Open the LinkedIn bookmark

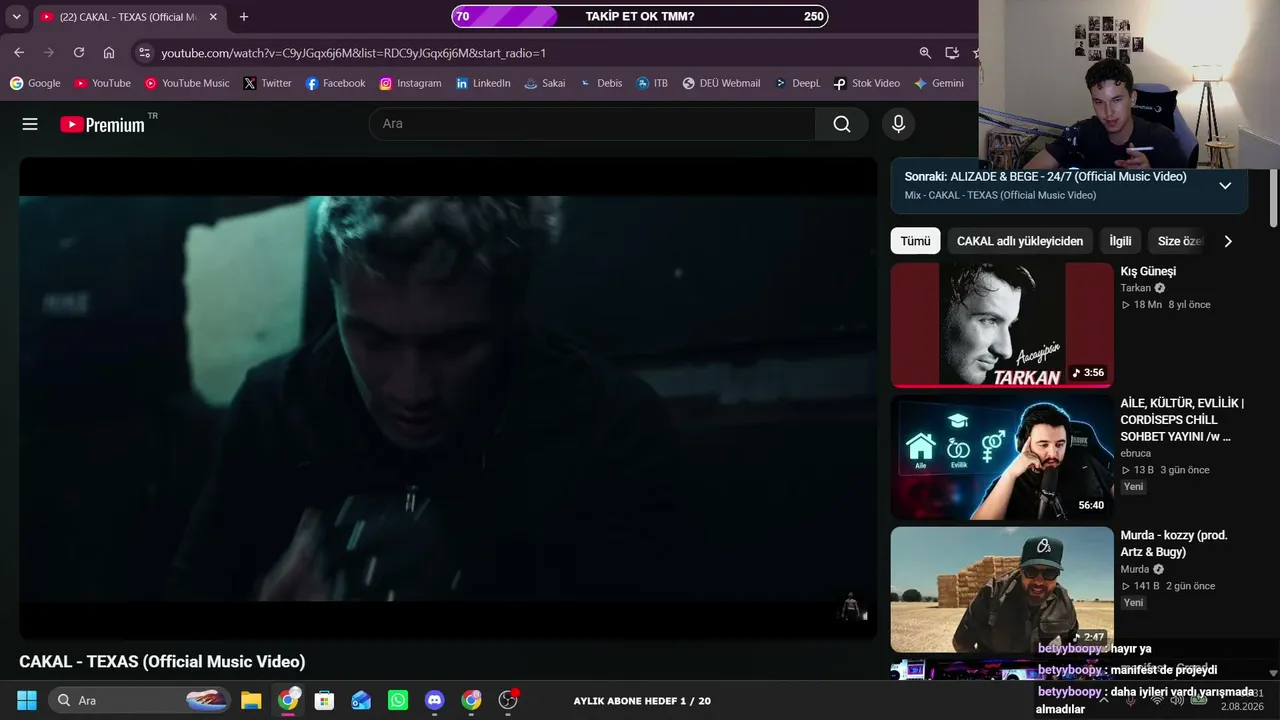tap(483, 83)
